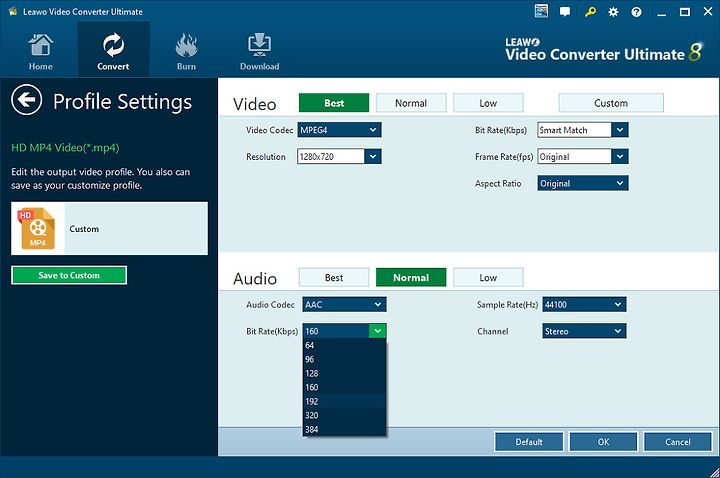Close the Leawo Video Converter window
Image resolution: width=720 pixels, height=478 pixels.
[x=708, y=12]
